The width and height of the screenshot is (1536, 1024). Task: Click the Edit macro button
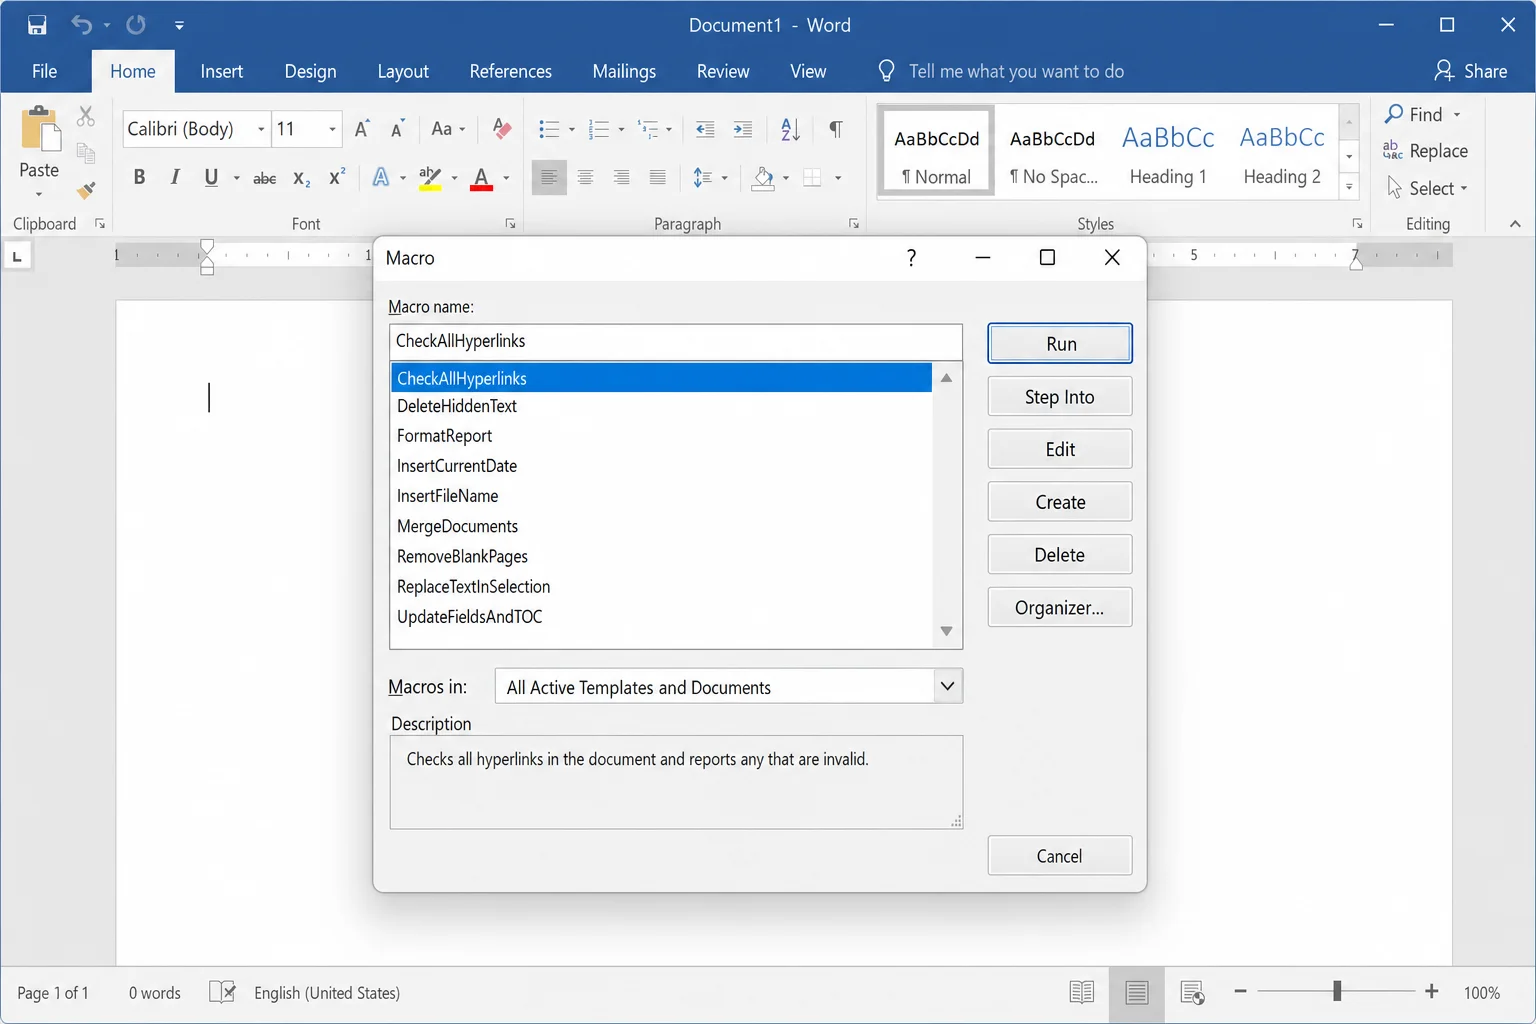(1060, 449)
